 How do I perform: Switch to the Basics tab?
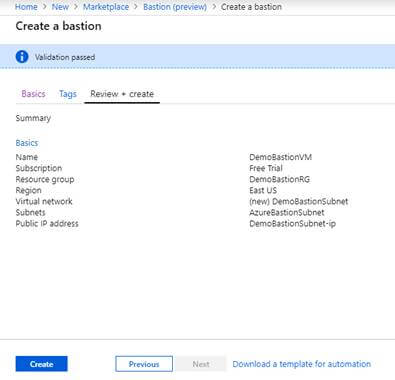[x=33, y=94]
